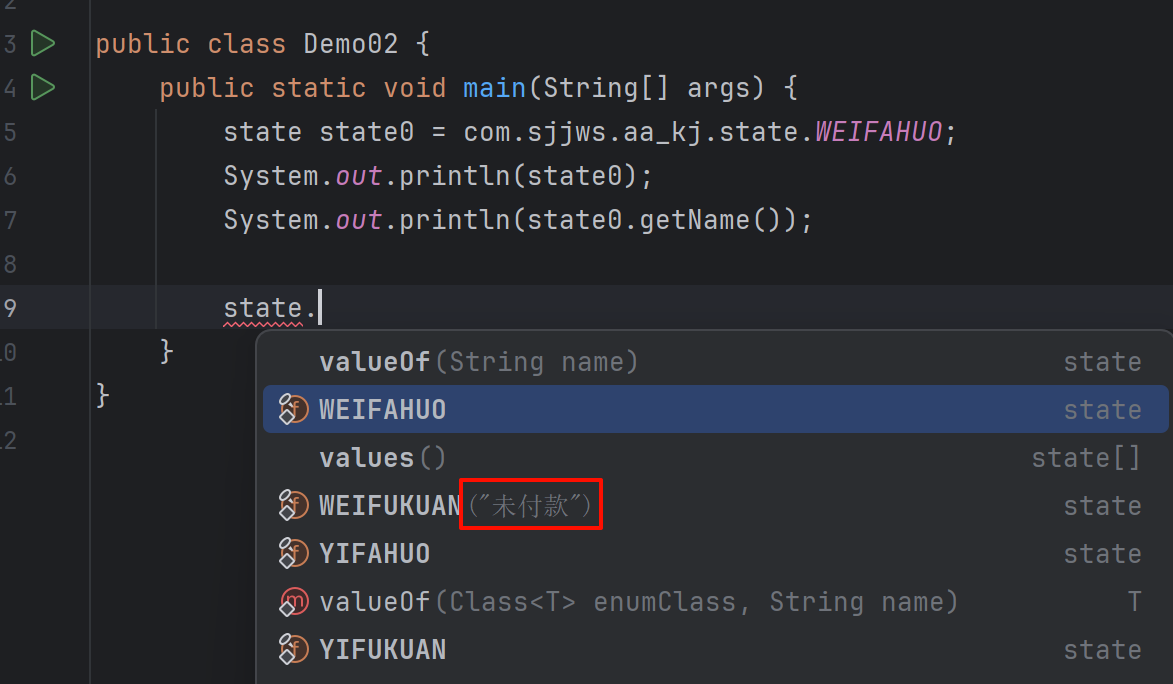Image resolution: width=1173 pixels, height=684 pixels.
Task: Click line number 6 in the gutter
Action: click(x=9, y=177)
